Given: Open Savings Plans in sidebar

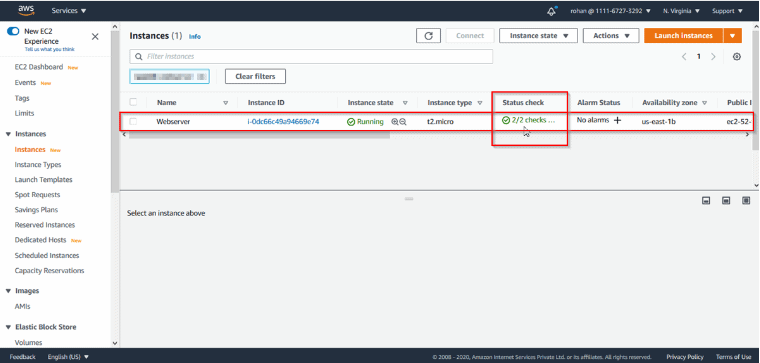Looking at the screenshot, I should (36, 210).
